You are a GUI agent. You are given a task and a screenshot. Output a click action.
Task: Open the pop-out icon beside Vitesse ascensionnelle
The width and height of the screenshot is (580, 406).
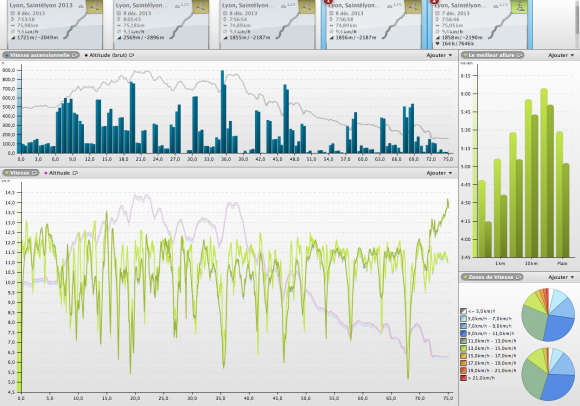(x=74, y=55)
